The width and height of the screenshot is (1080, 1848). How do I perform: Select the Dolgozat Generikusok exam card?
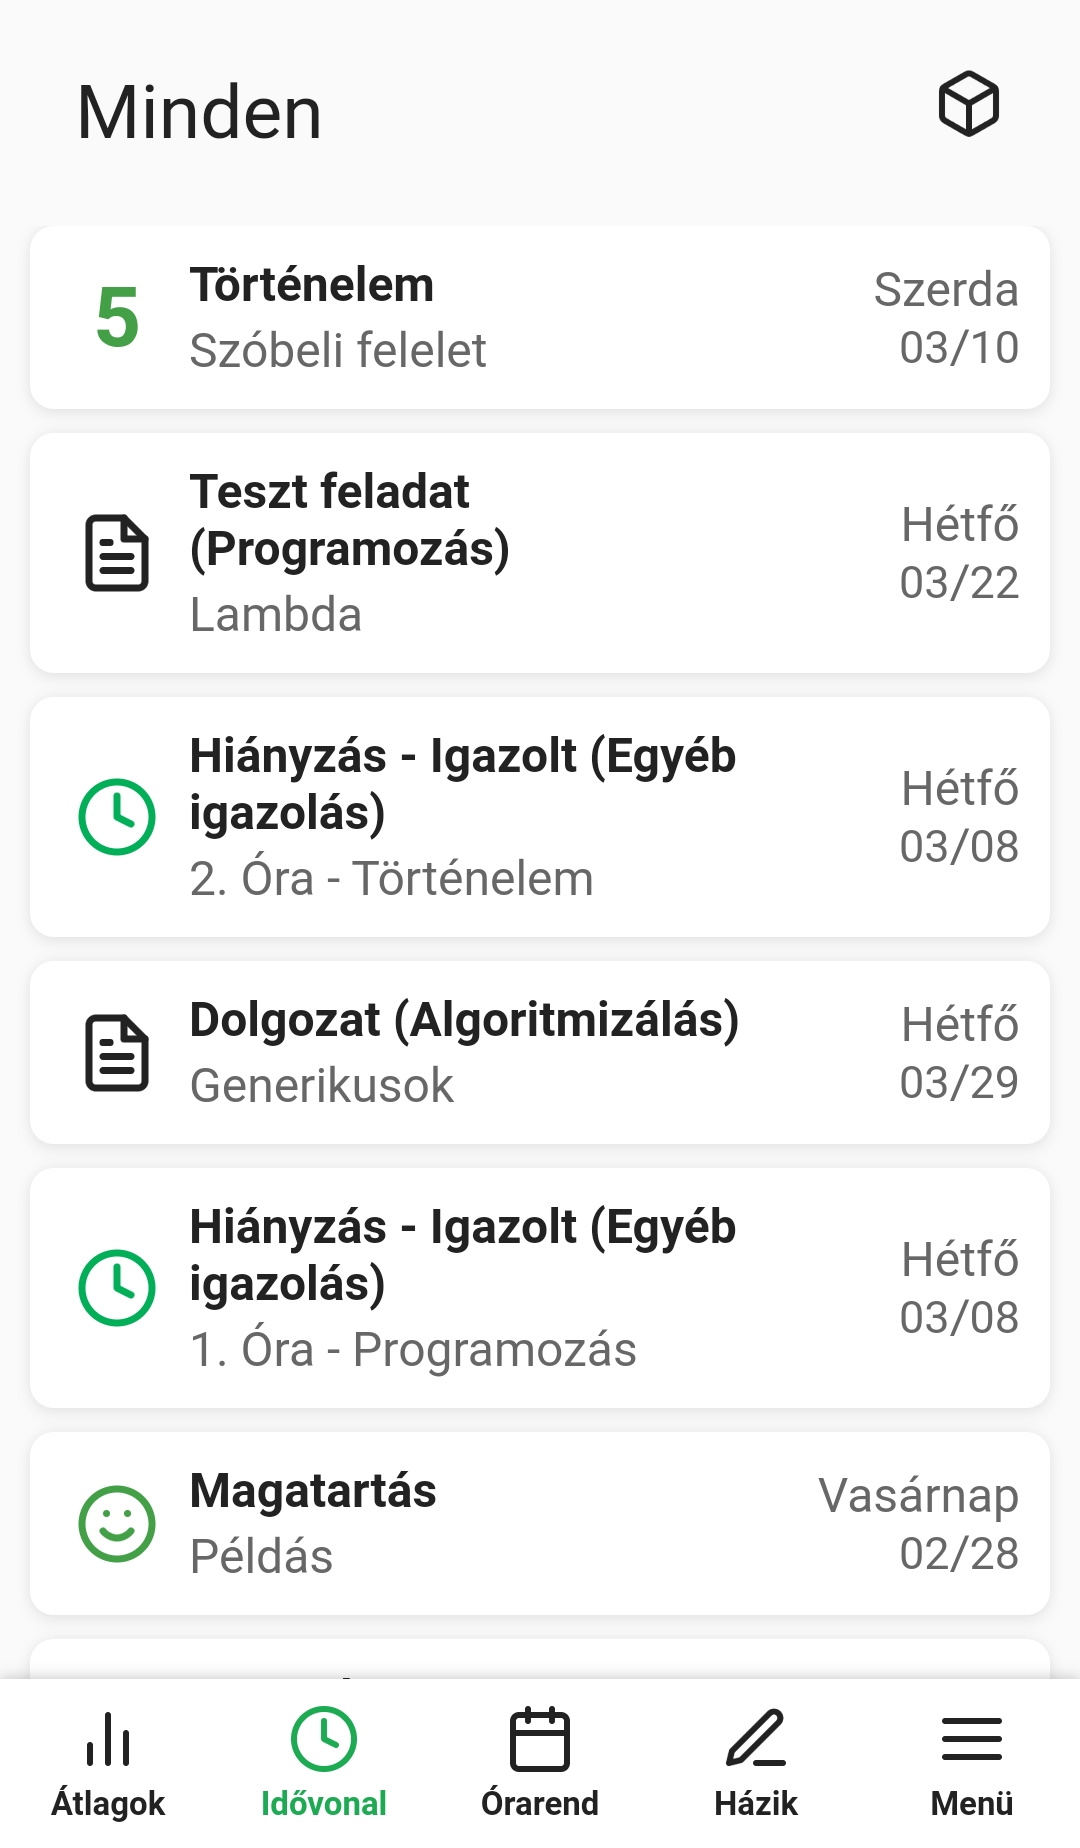tap(500, 1053)
